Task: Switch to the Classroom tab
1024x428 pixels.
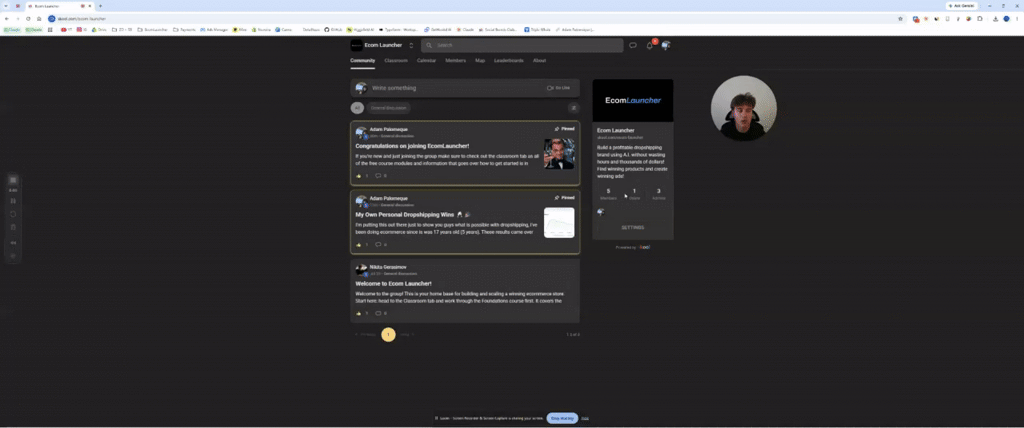Action: [396, 61]
